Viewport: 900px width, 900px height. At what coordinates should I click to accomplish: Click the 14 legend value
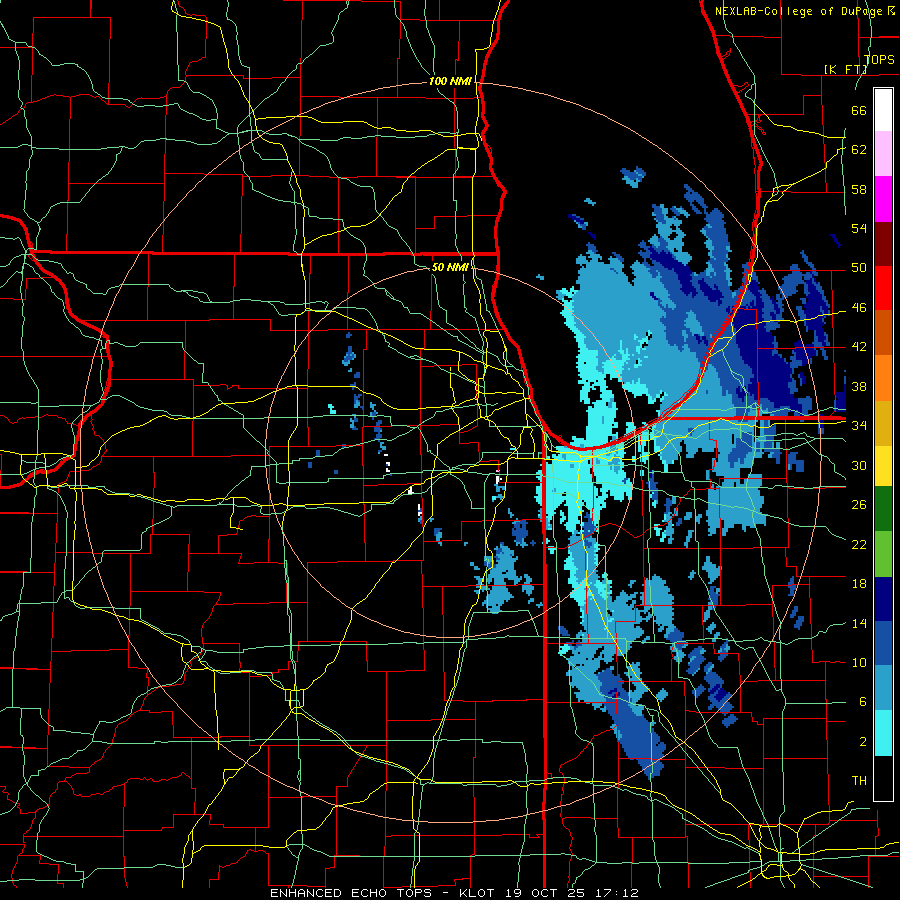[859, 623]
